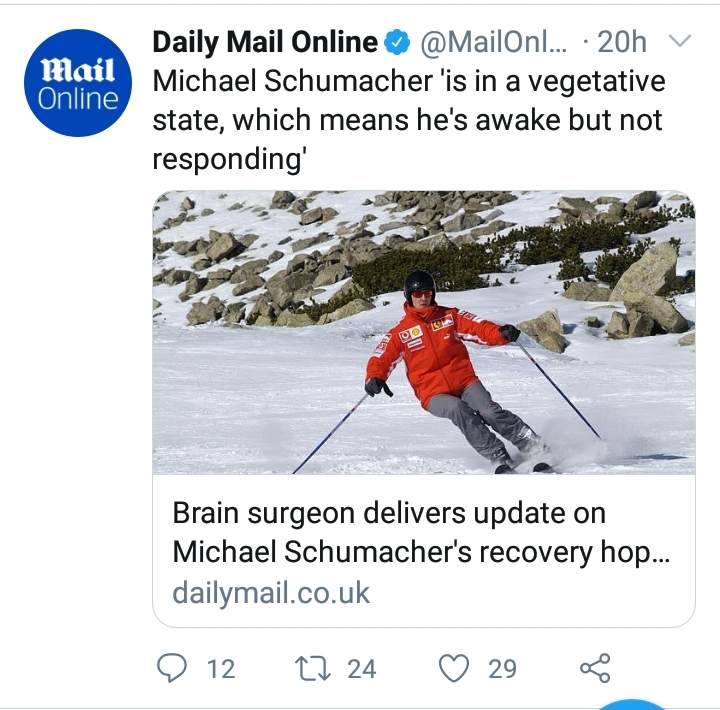
Task: Click the blue verified badge
Action: pyautogui.click(x=397, y=43)
